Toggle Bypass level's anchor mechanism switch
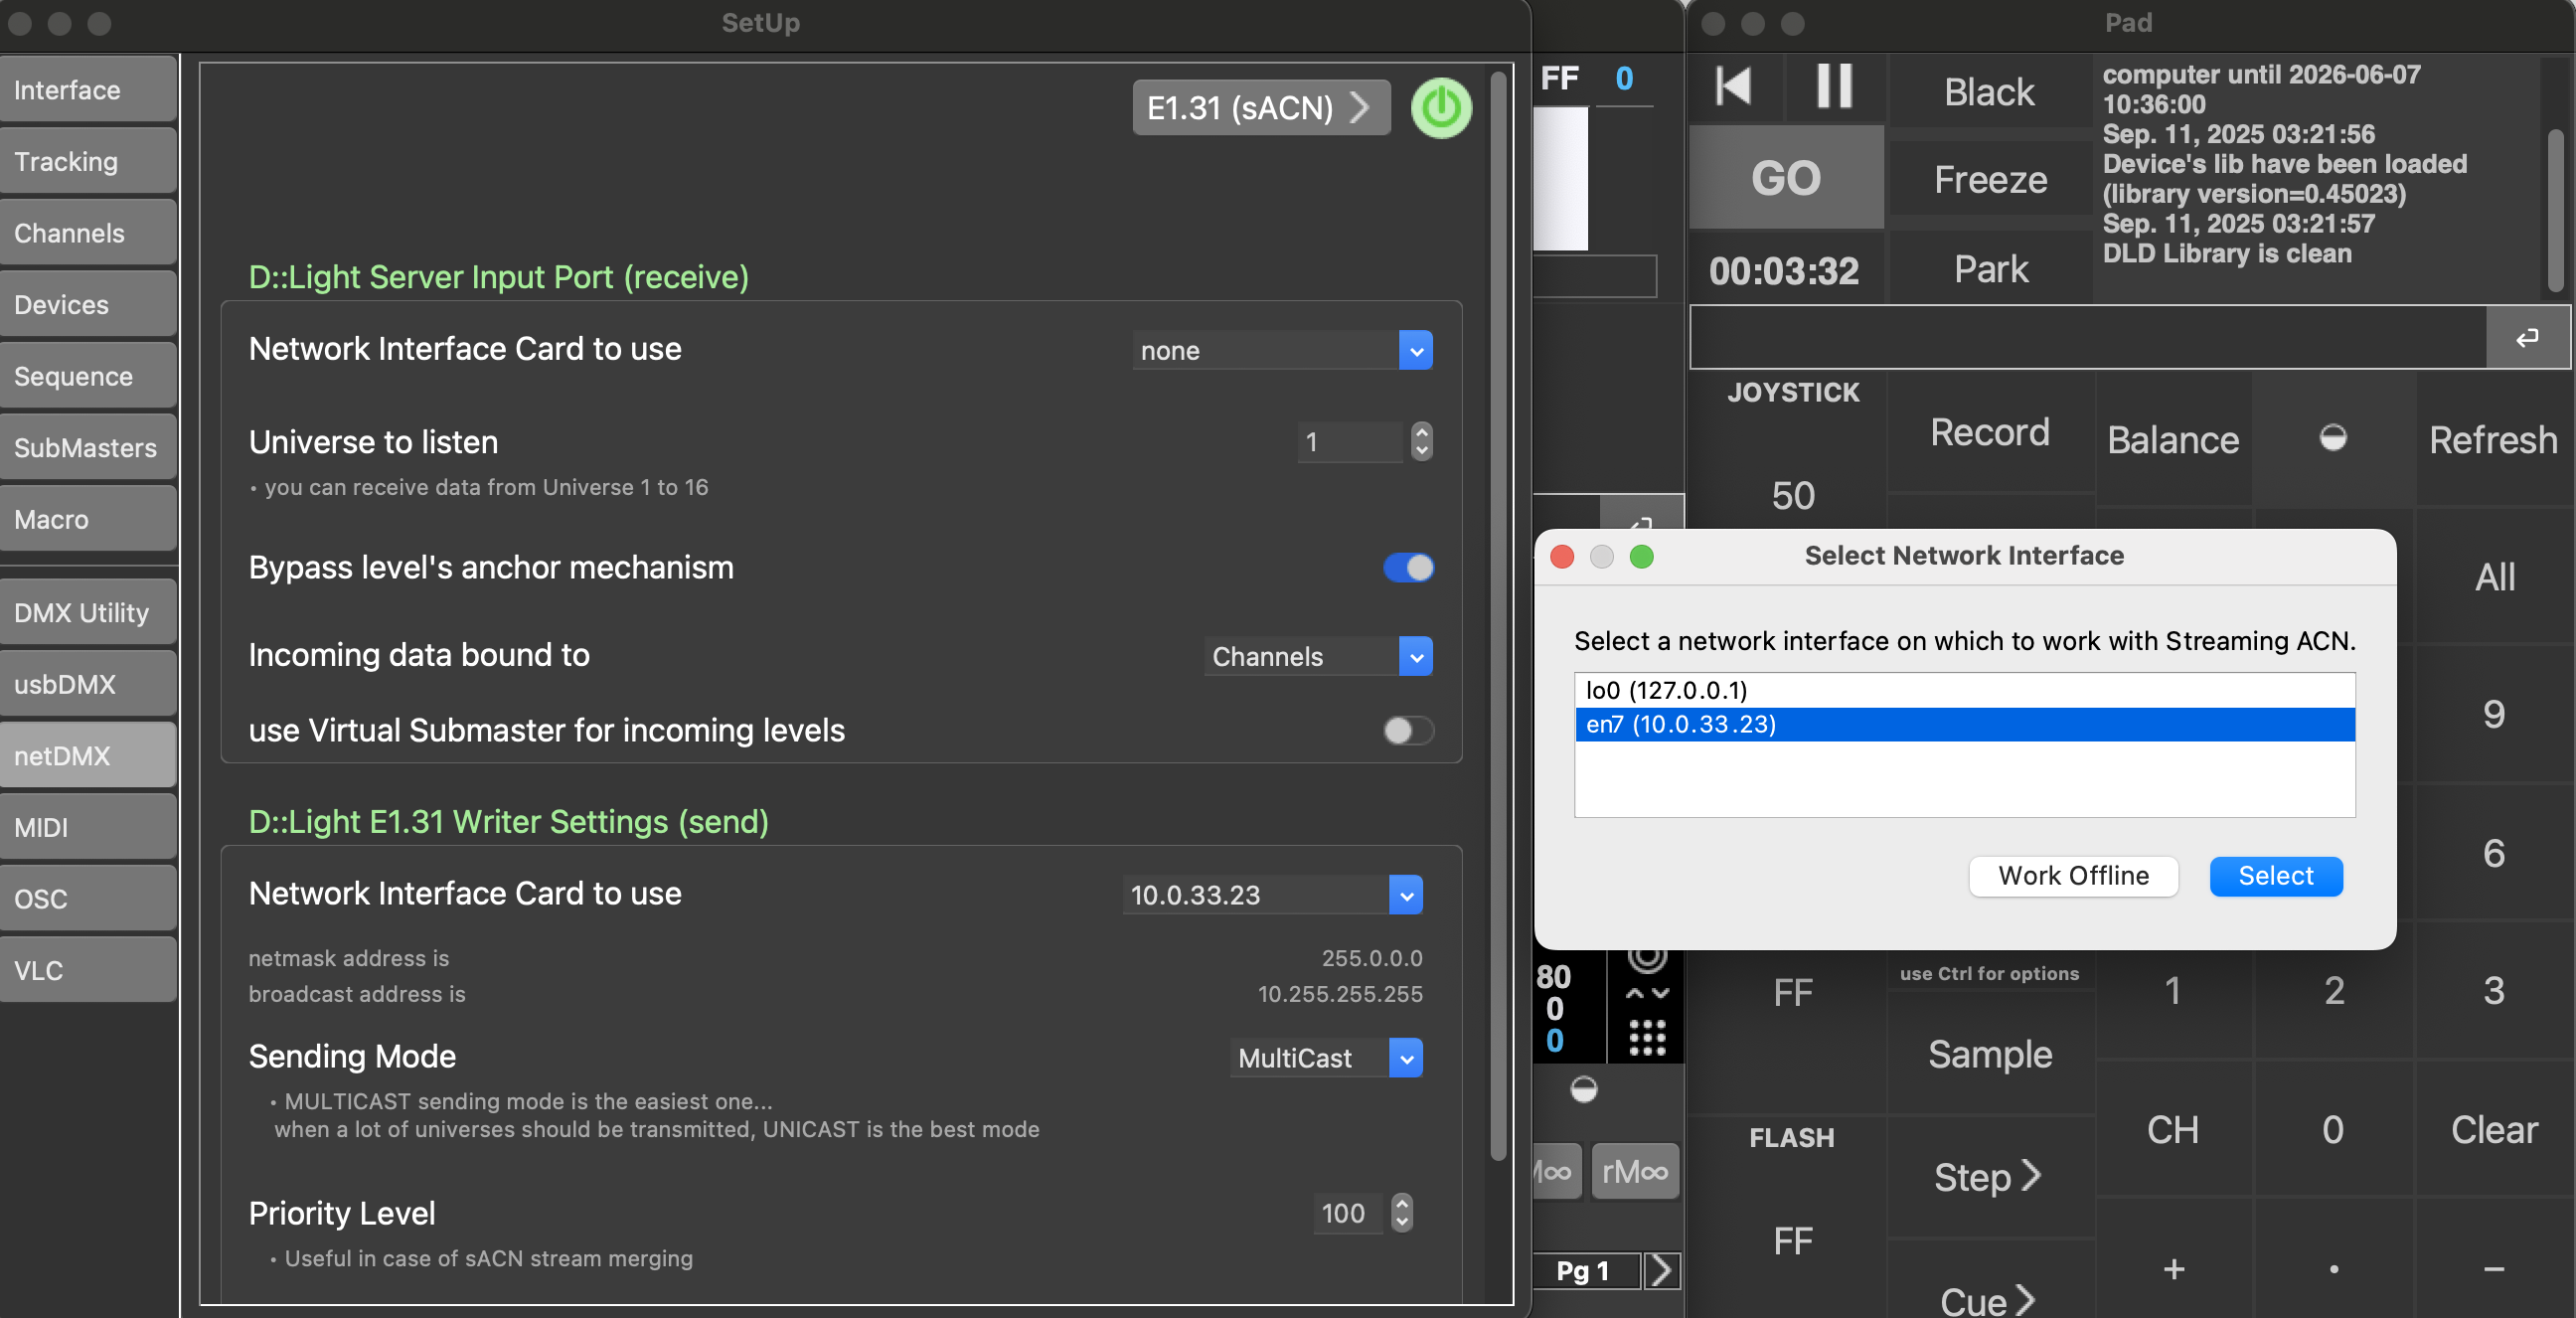The width and height of the screenshot is (2576, 1318). tap(1408, 567)
